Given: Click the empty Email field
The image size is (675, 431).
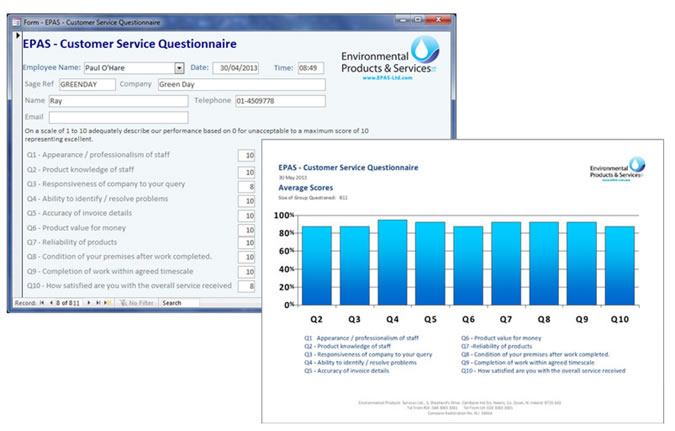Looking at the screenshot, I should pyautogui.click(x=118, y=117).
